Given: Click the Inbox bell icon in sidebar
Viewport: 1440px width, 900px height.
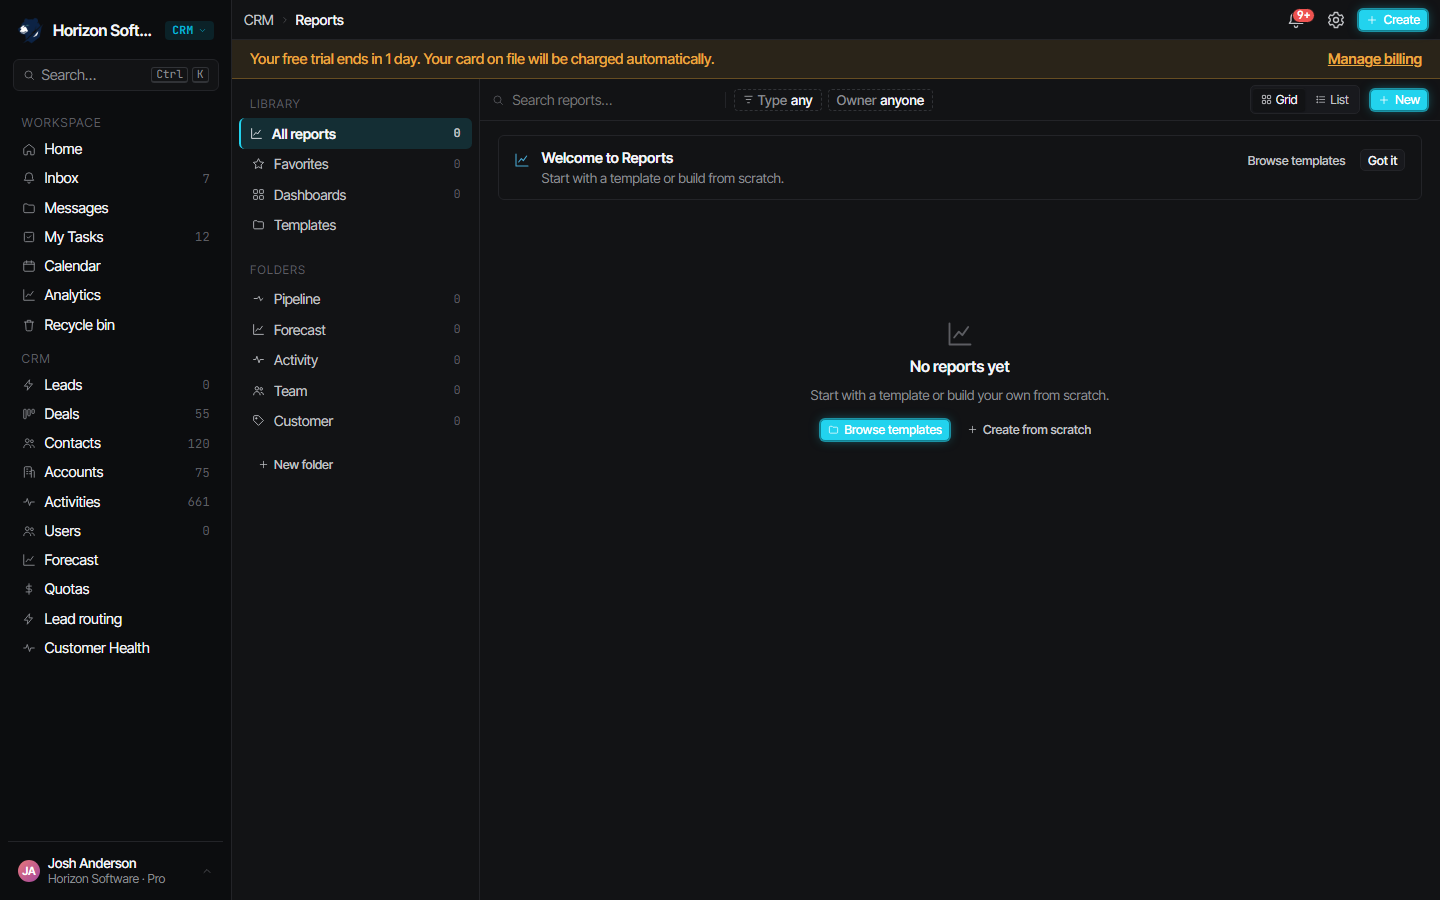Looking at the screenshot, I should pyautogui.click(x=29, y=178).
